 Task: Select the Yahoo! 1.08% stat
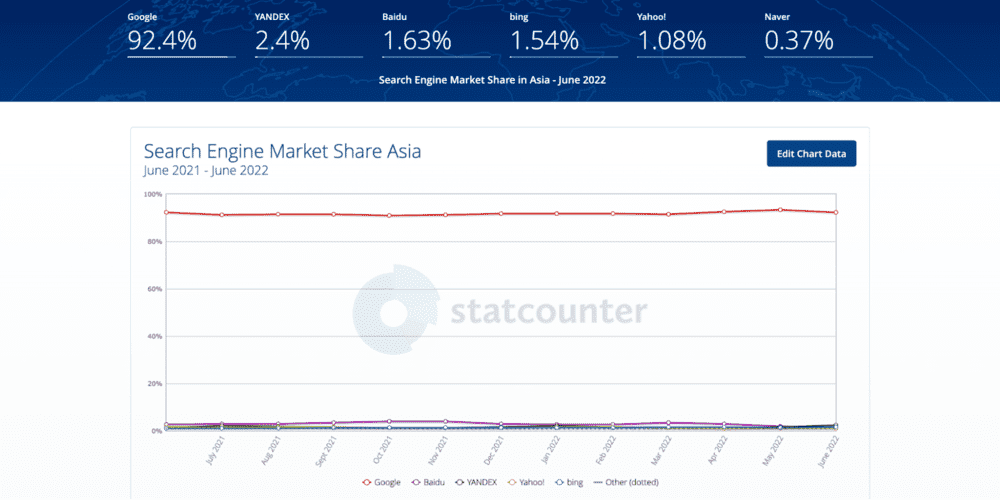coord(672,40)
